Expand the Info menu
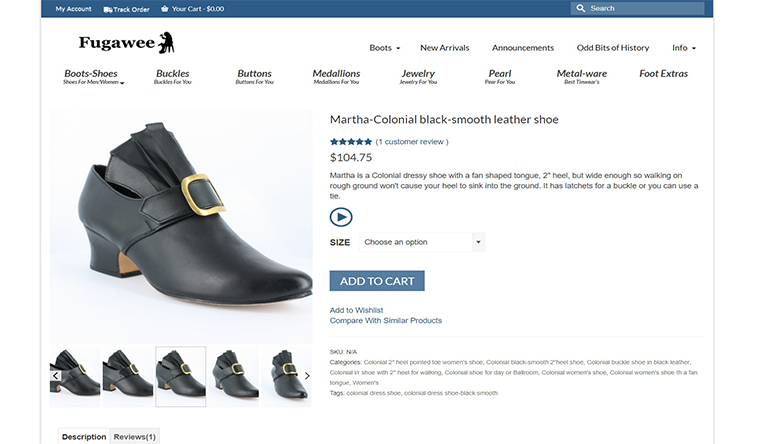Screen dimensions: 758x444 click(x=684, y=48)
